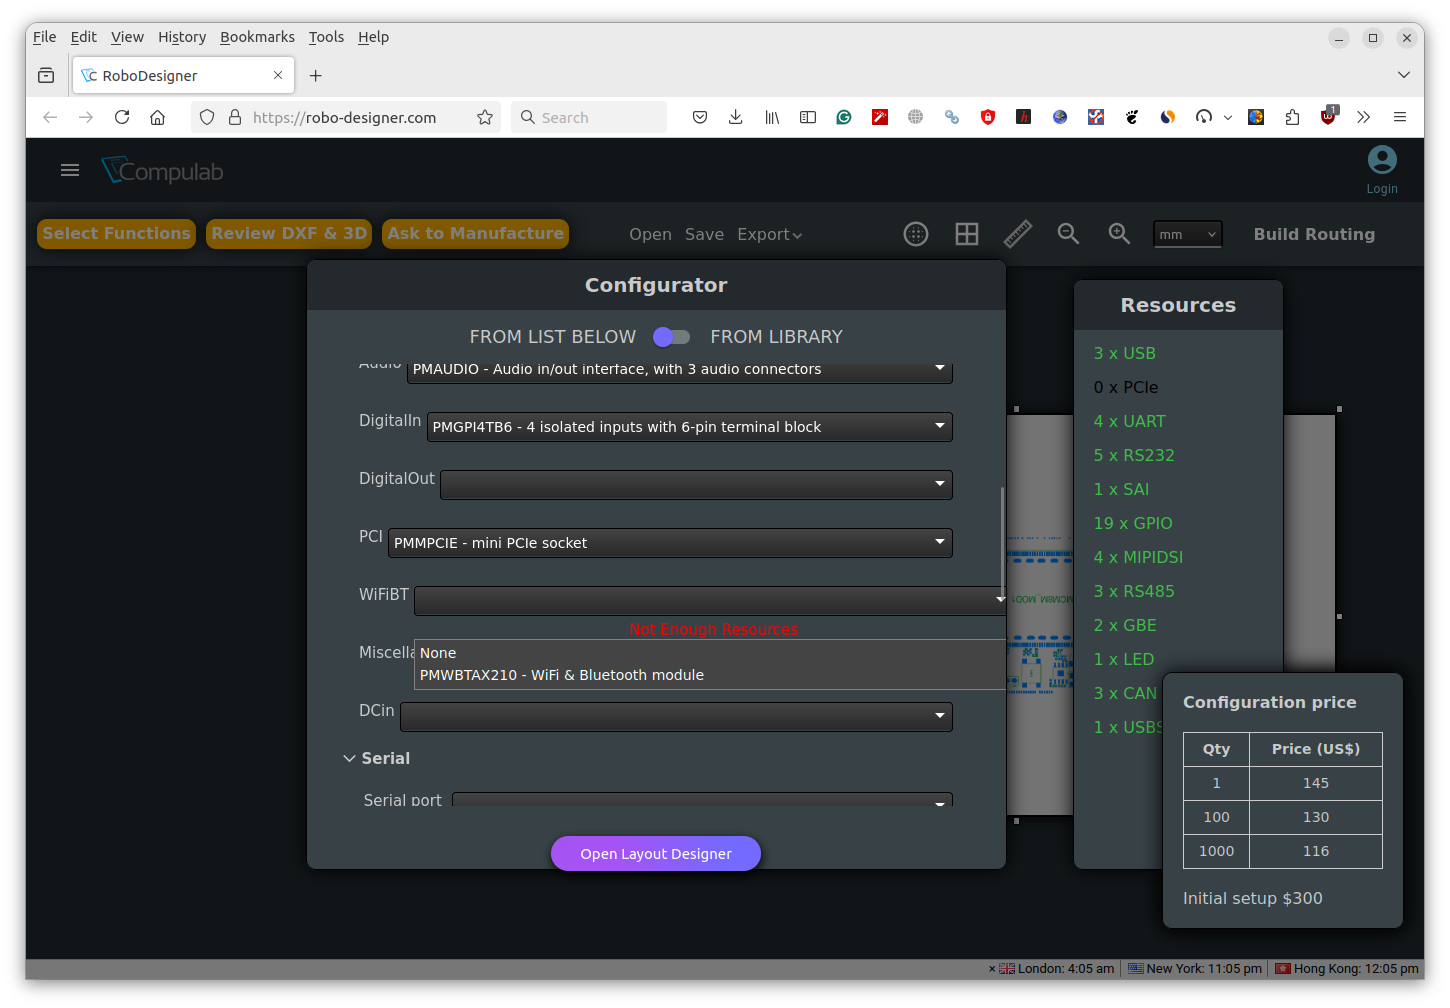Open the PCI PMMPCIE dropdown
This screenshot has height=1008, width=1450.
670,543
